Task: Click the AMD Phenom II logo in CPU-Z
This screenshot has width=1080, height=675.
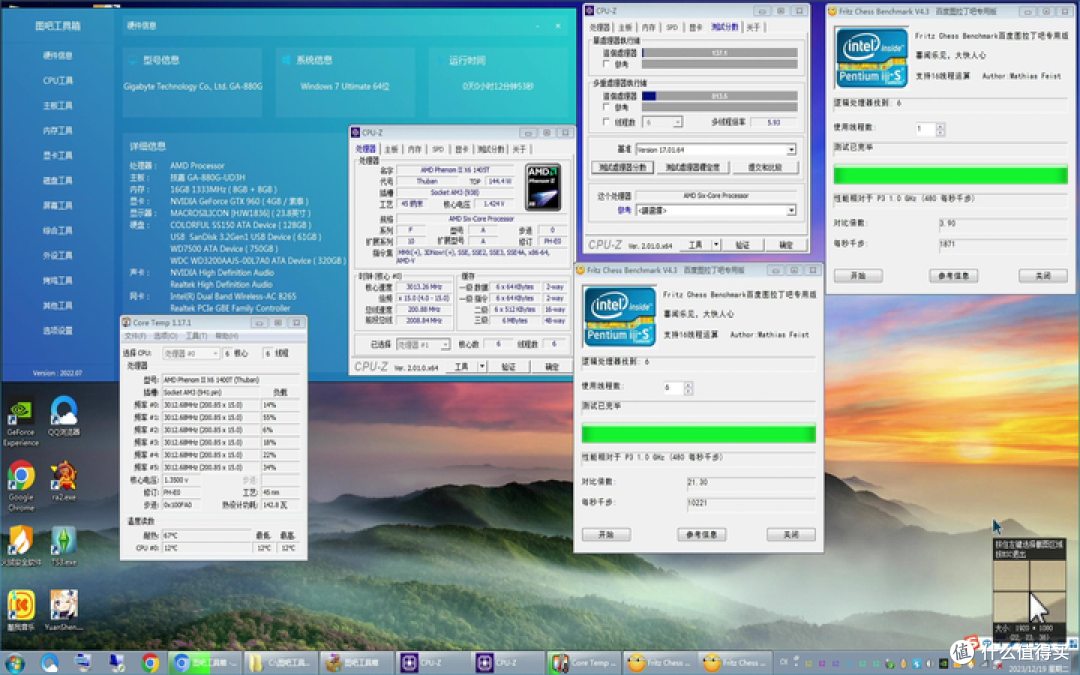Action: pyautogui.click(x=543, y=187)
